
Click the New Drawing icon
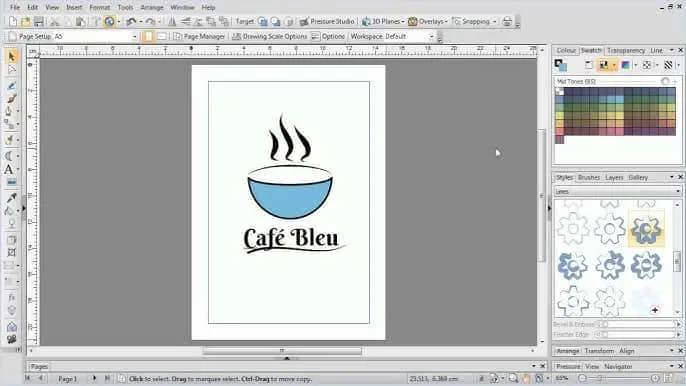point(13,21)
